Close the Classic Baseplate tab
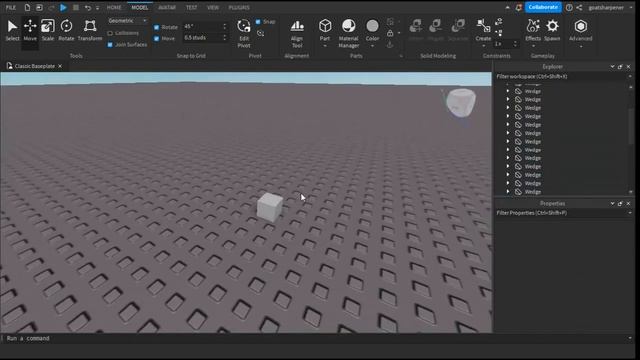The image size is (640, 360). pyautogui.click(x=60, y=66)
